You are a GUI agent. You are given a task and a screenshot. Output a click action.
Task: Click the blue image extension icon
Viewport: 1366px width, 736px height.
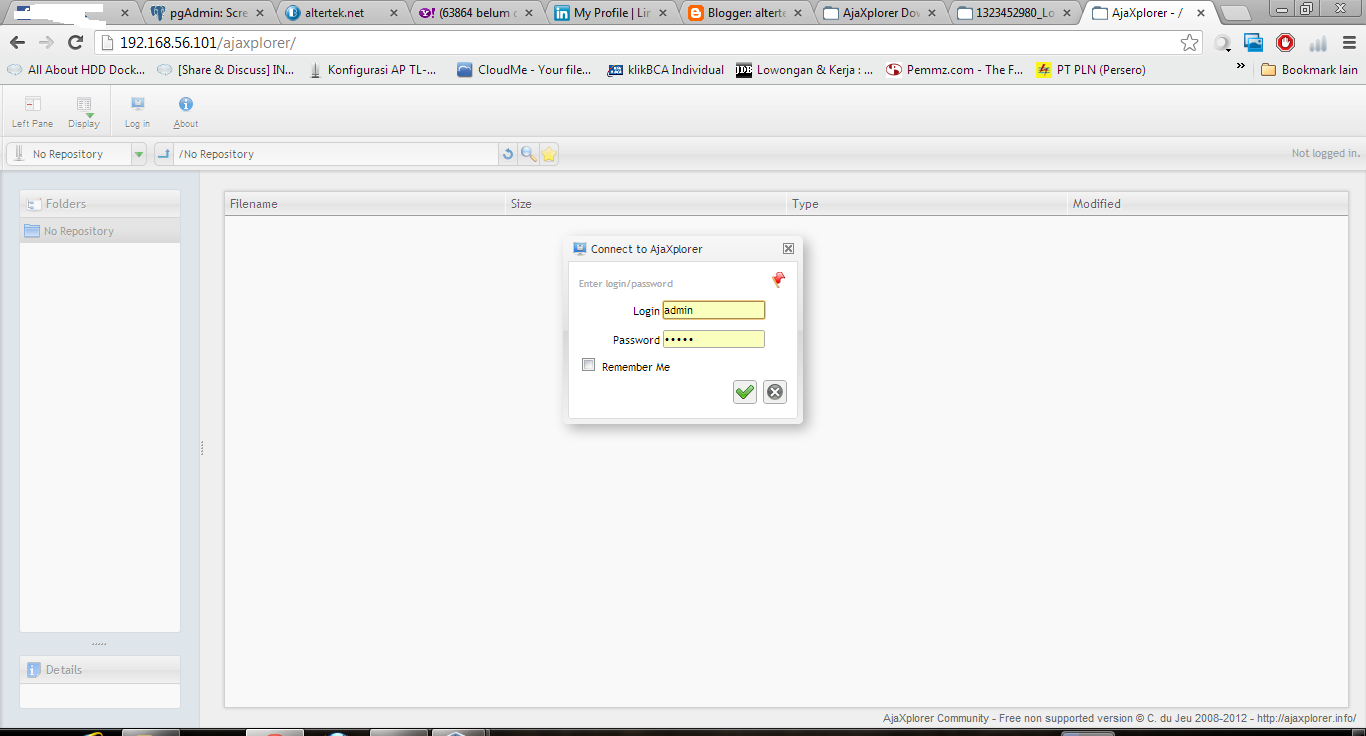pyautogui.click(x=1254, y=43)
